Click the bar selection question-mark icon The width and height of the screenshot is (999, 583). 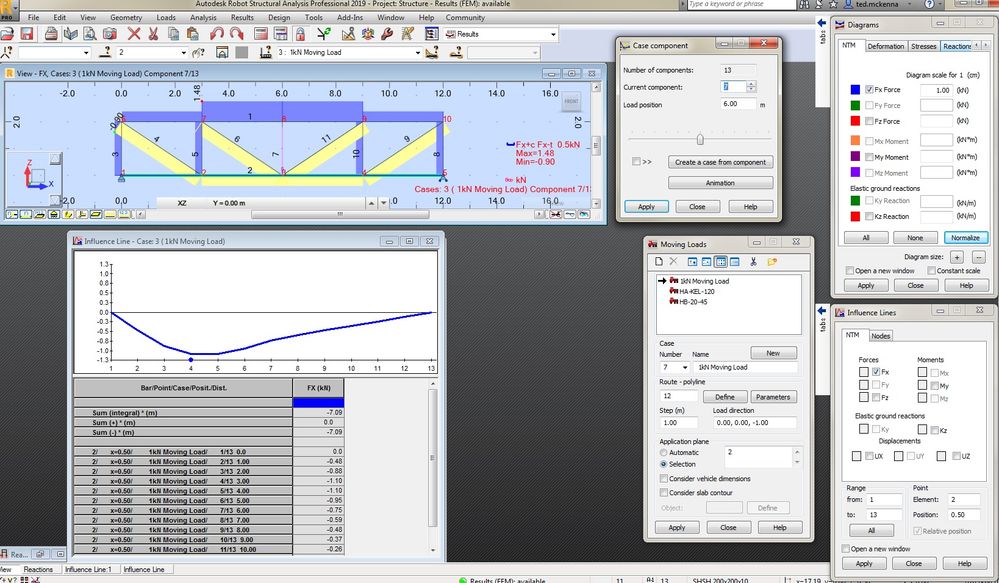tap(106, 52)
